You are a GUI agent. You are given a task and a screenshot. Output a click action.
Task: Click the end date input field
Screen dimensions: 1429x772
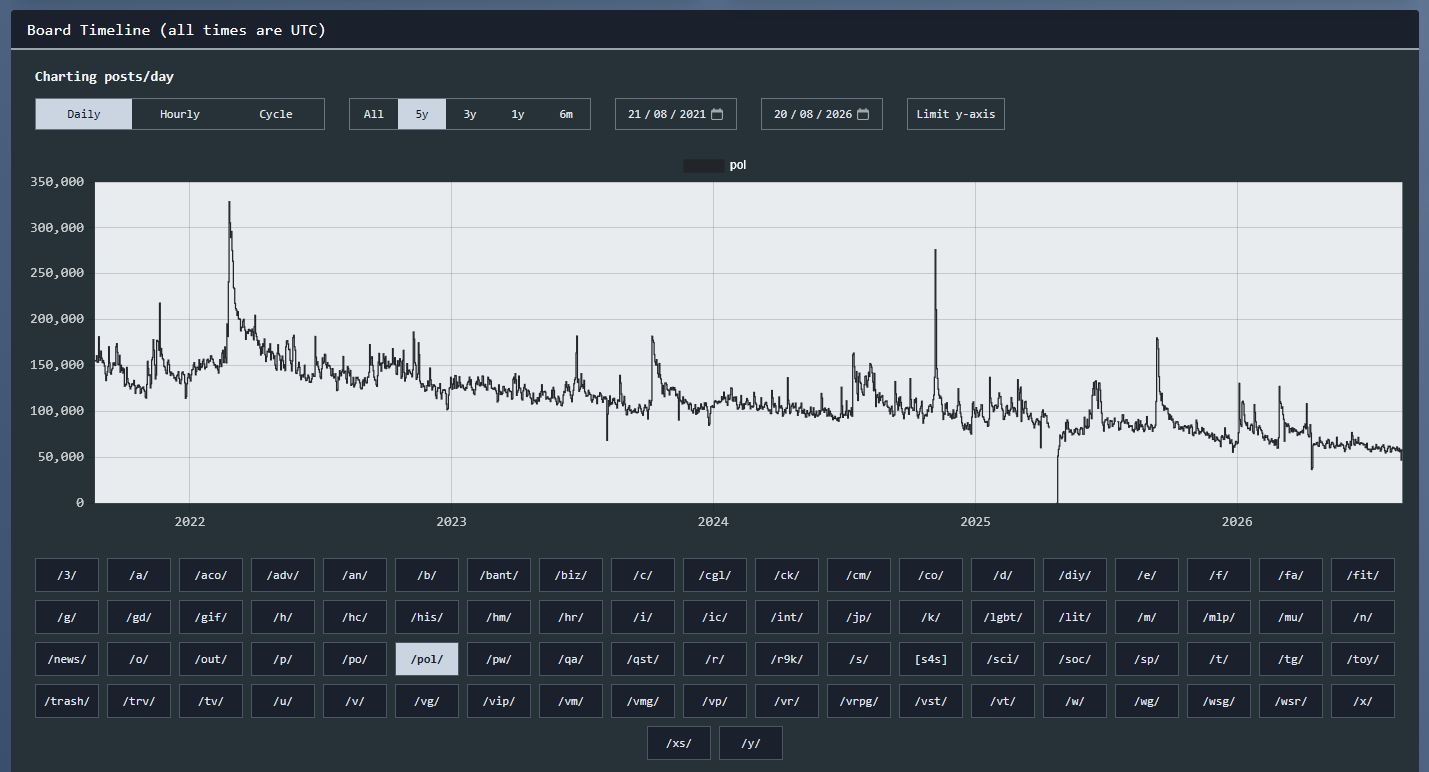pyautogui.click(x=822, y=114)
